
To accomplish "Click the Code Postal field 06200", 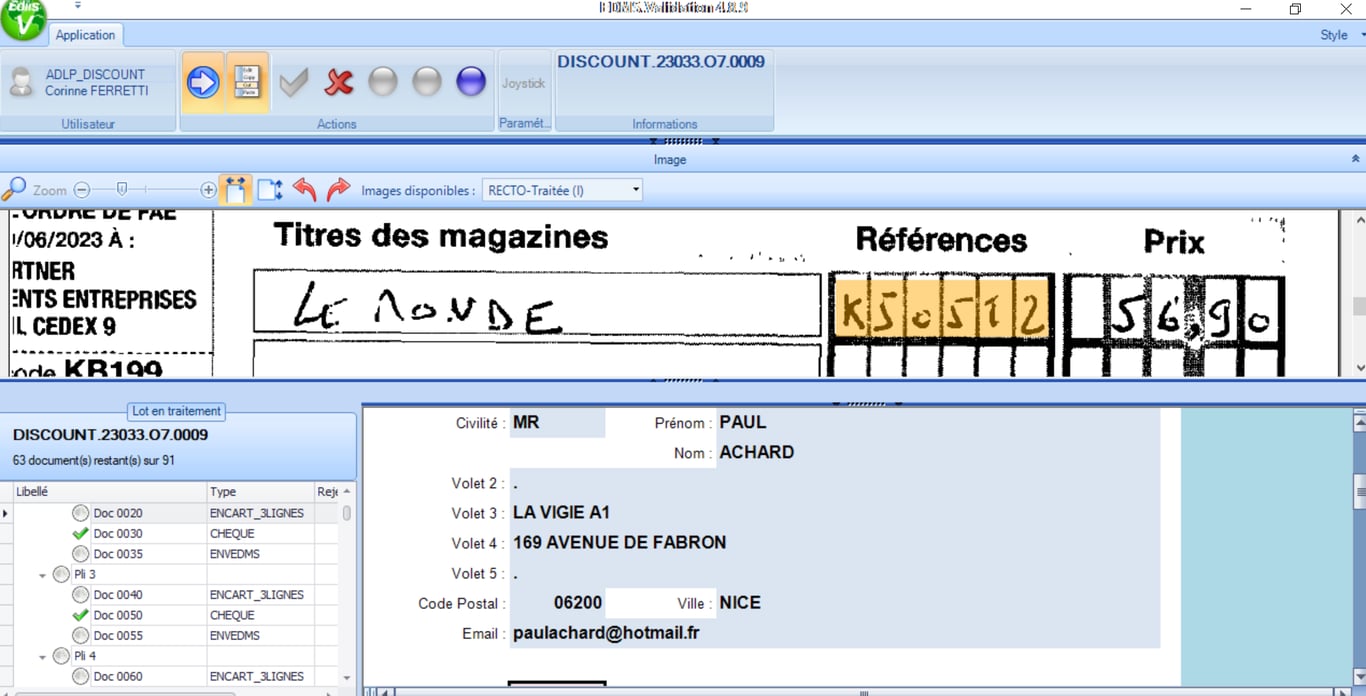I will click(557, 603).
